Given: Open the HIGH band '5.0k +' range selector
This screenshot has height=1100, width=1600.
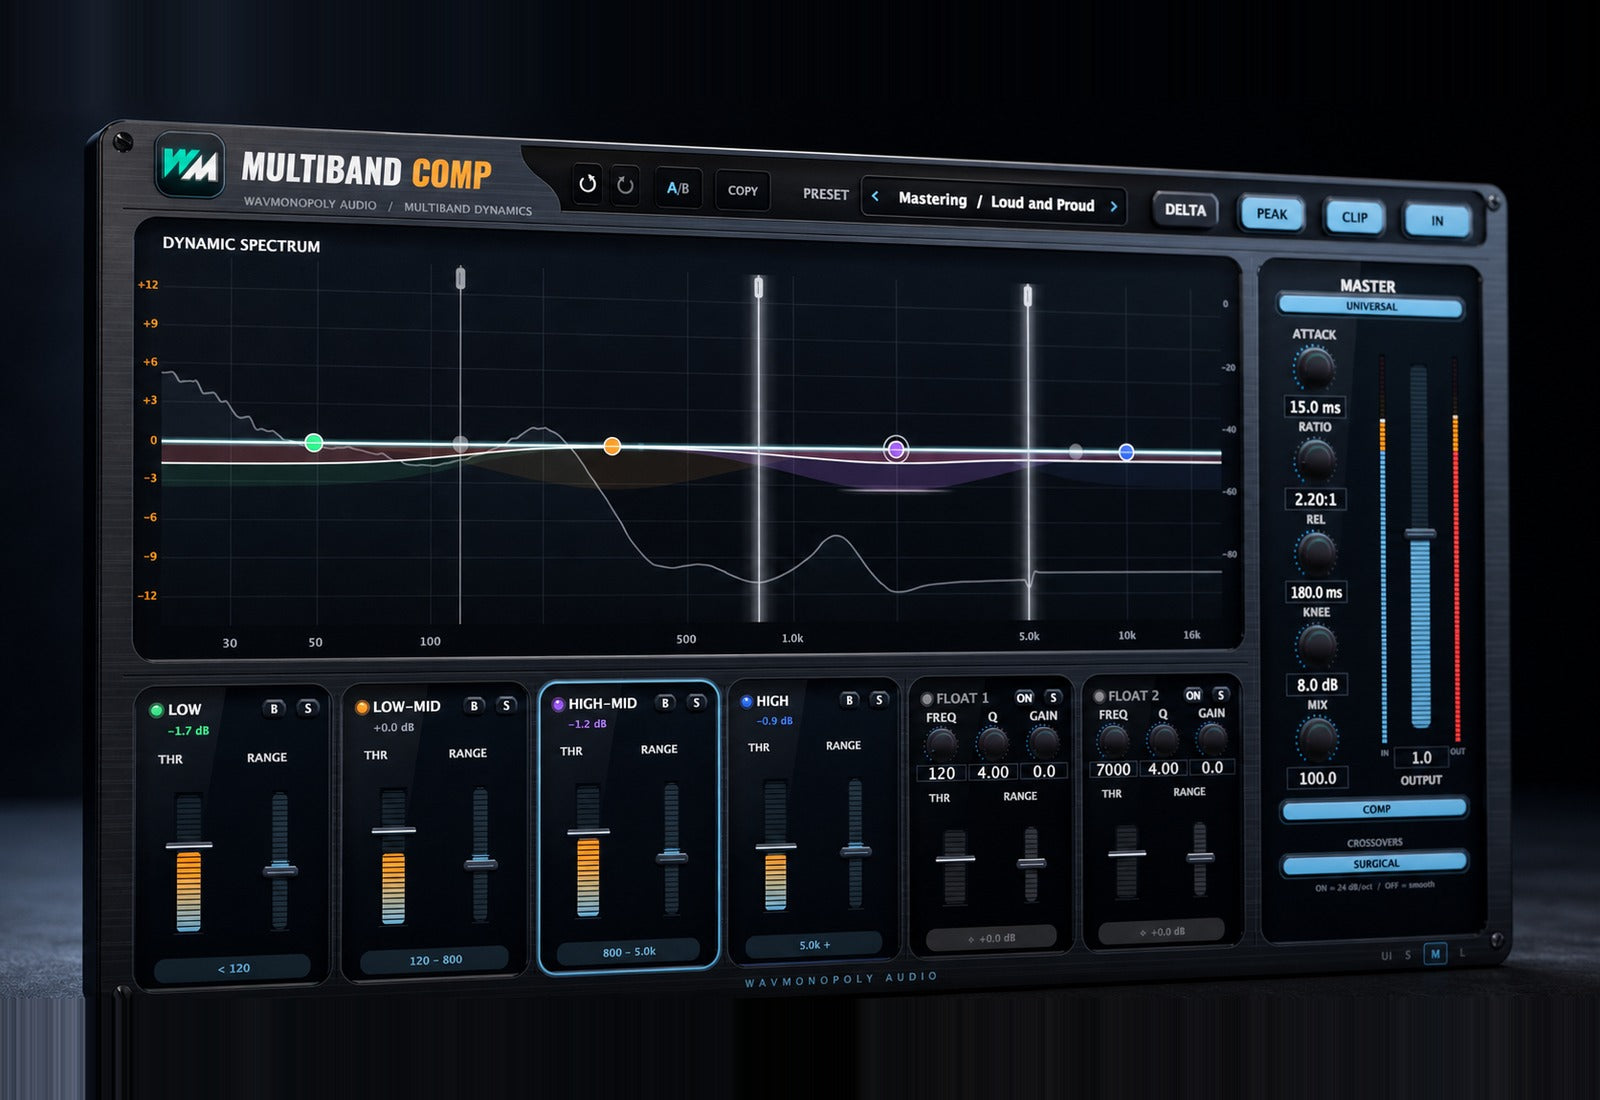Looking at the screenshot, I should (x=814, y=945).
